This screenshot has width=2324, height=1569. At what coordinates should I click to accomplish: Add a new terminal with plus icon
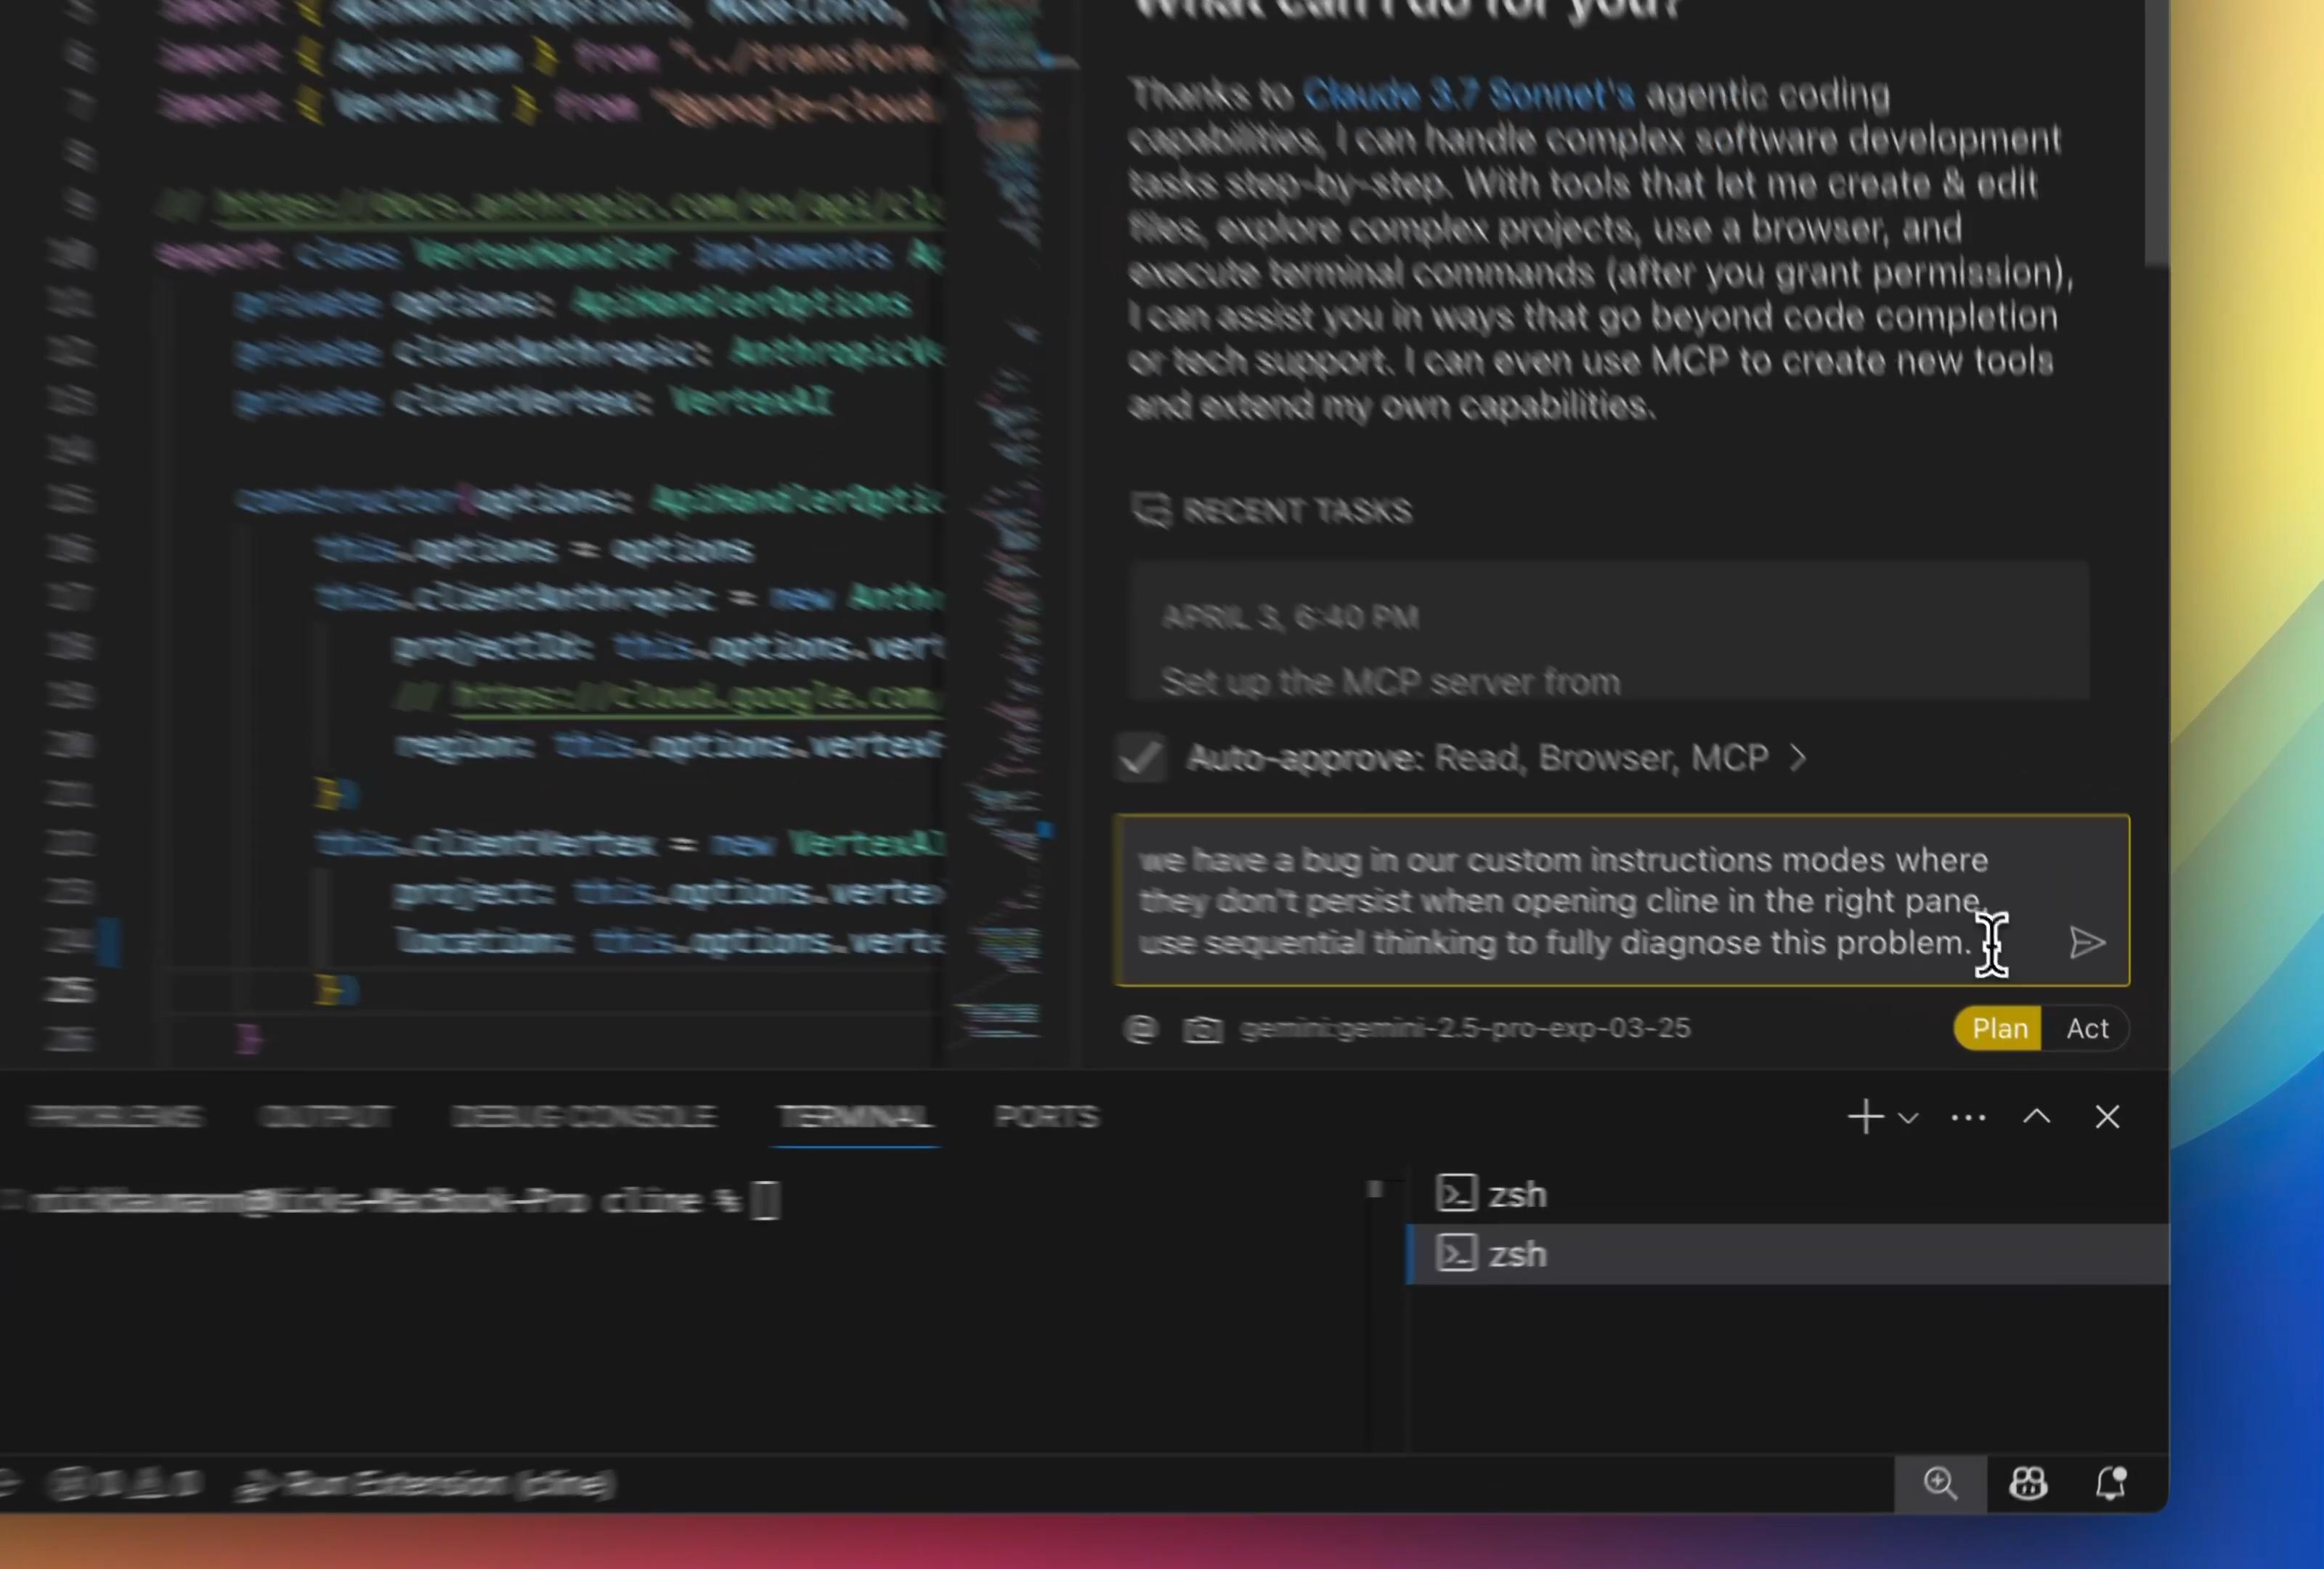click(x=1865, y=1117)
